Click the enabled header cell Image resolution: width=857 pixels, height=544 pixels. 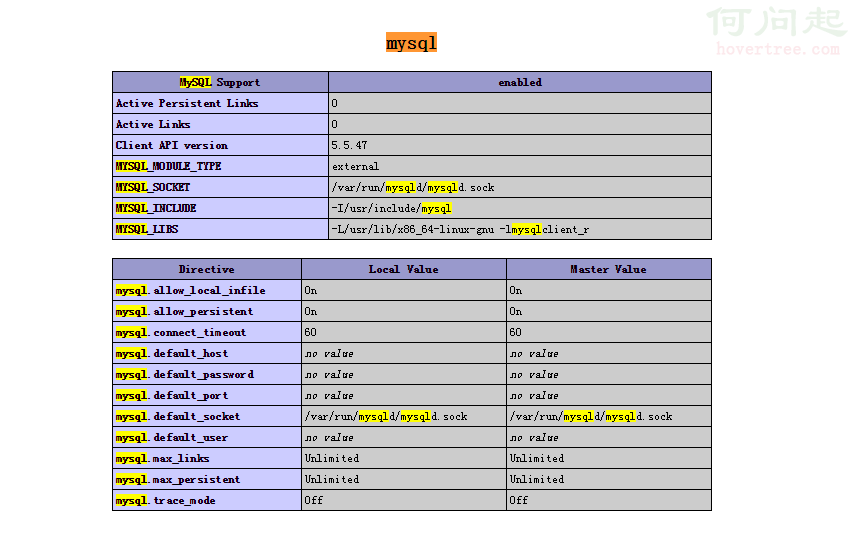520,82
